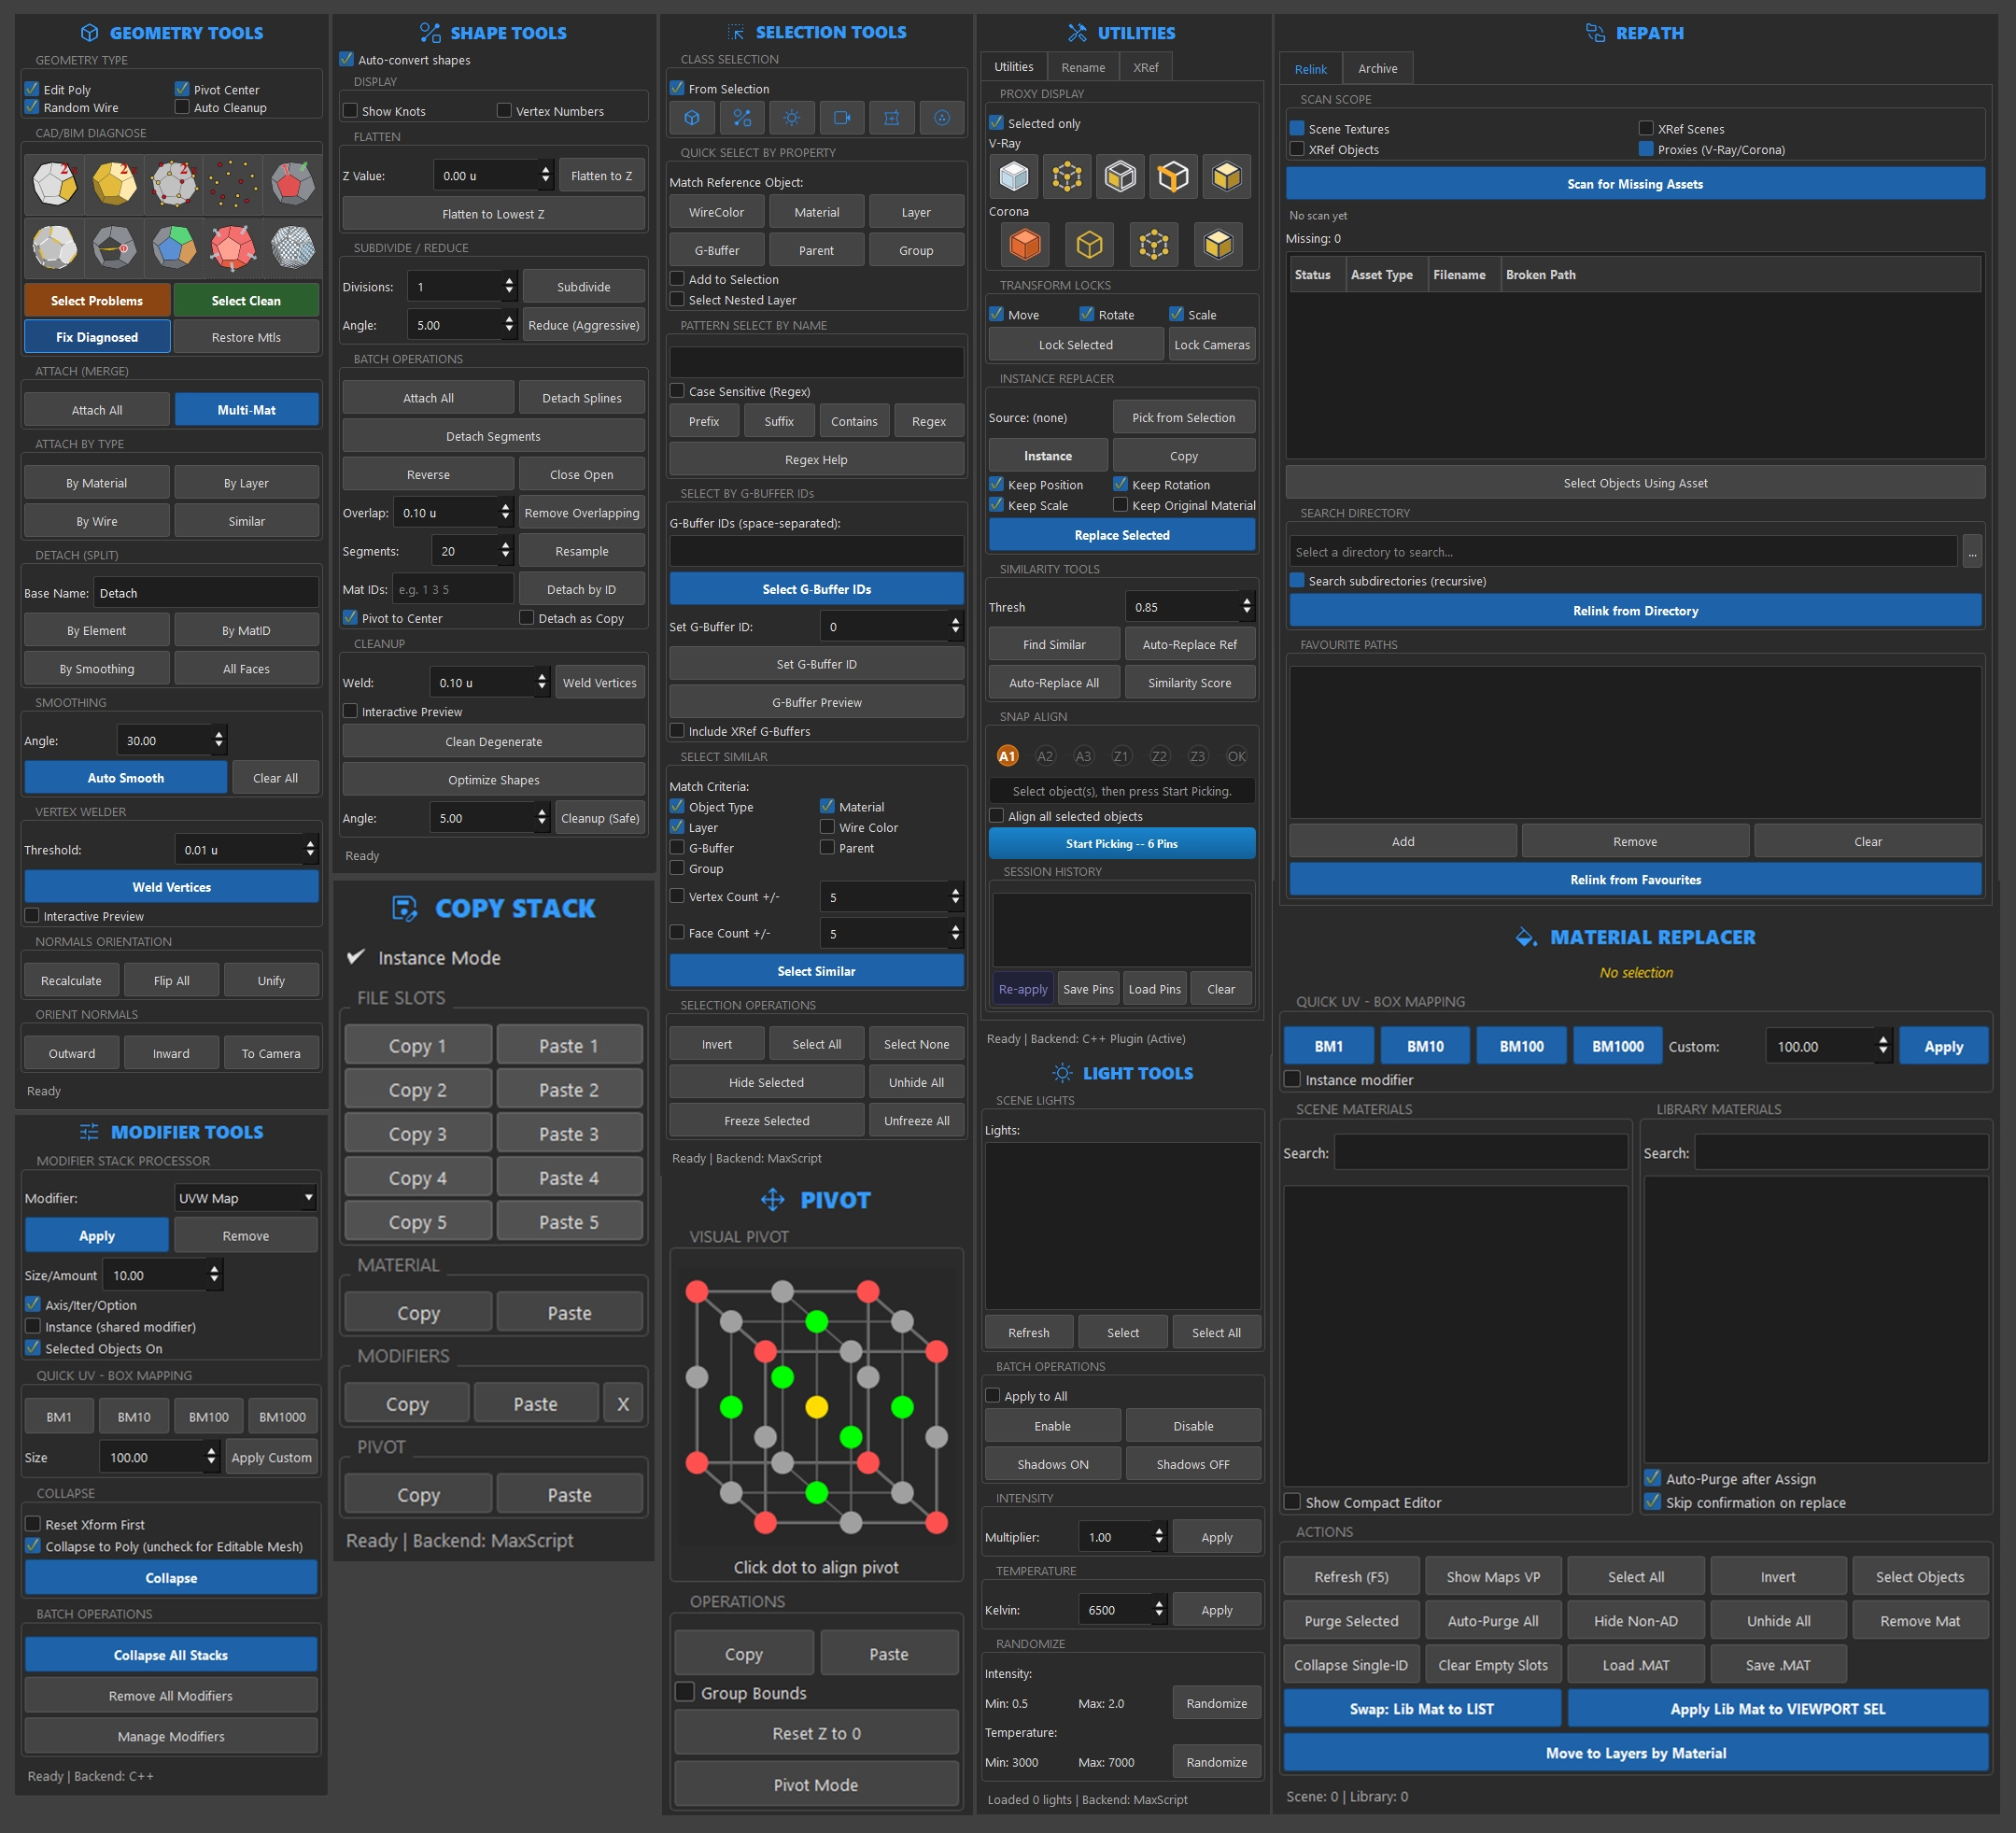The image size is (2016, 1833).
Task: Click the white dodecahedron 2x yellow-face diagnose icon
Action: point(54,183)
